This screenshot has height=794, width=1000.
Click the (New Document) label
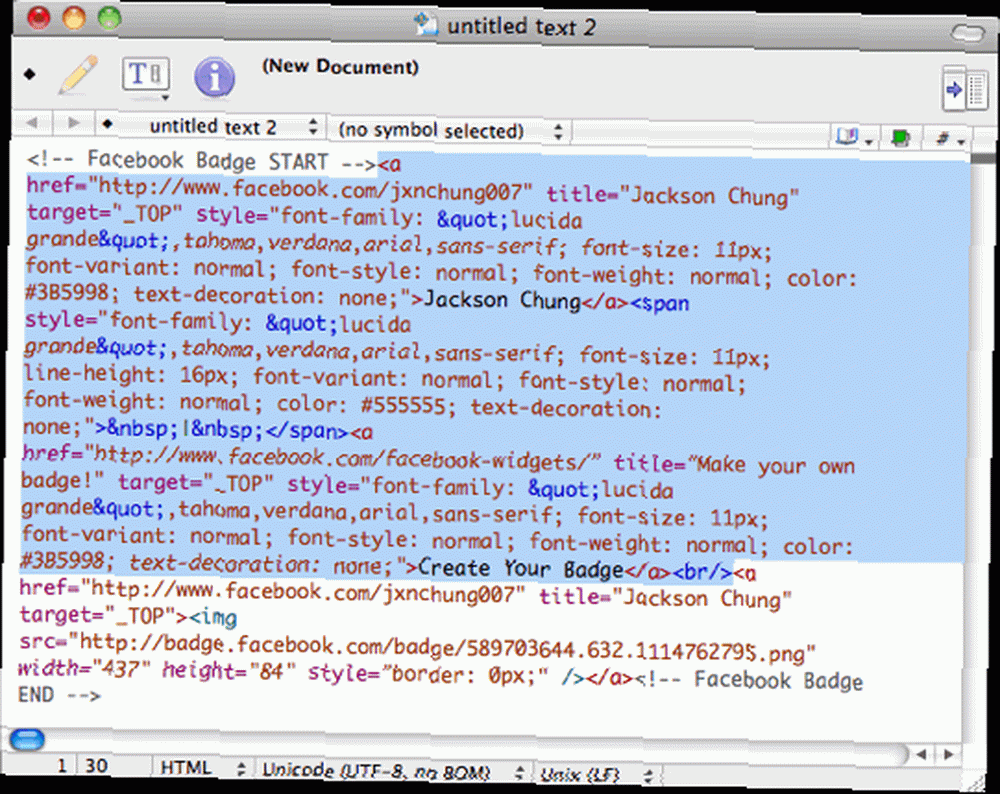click(x=340, y=66)
